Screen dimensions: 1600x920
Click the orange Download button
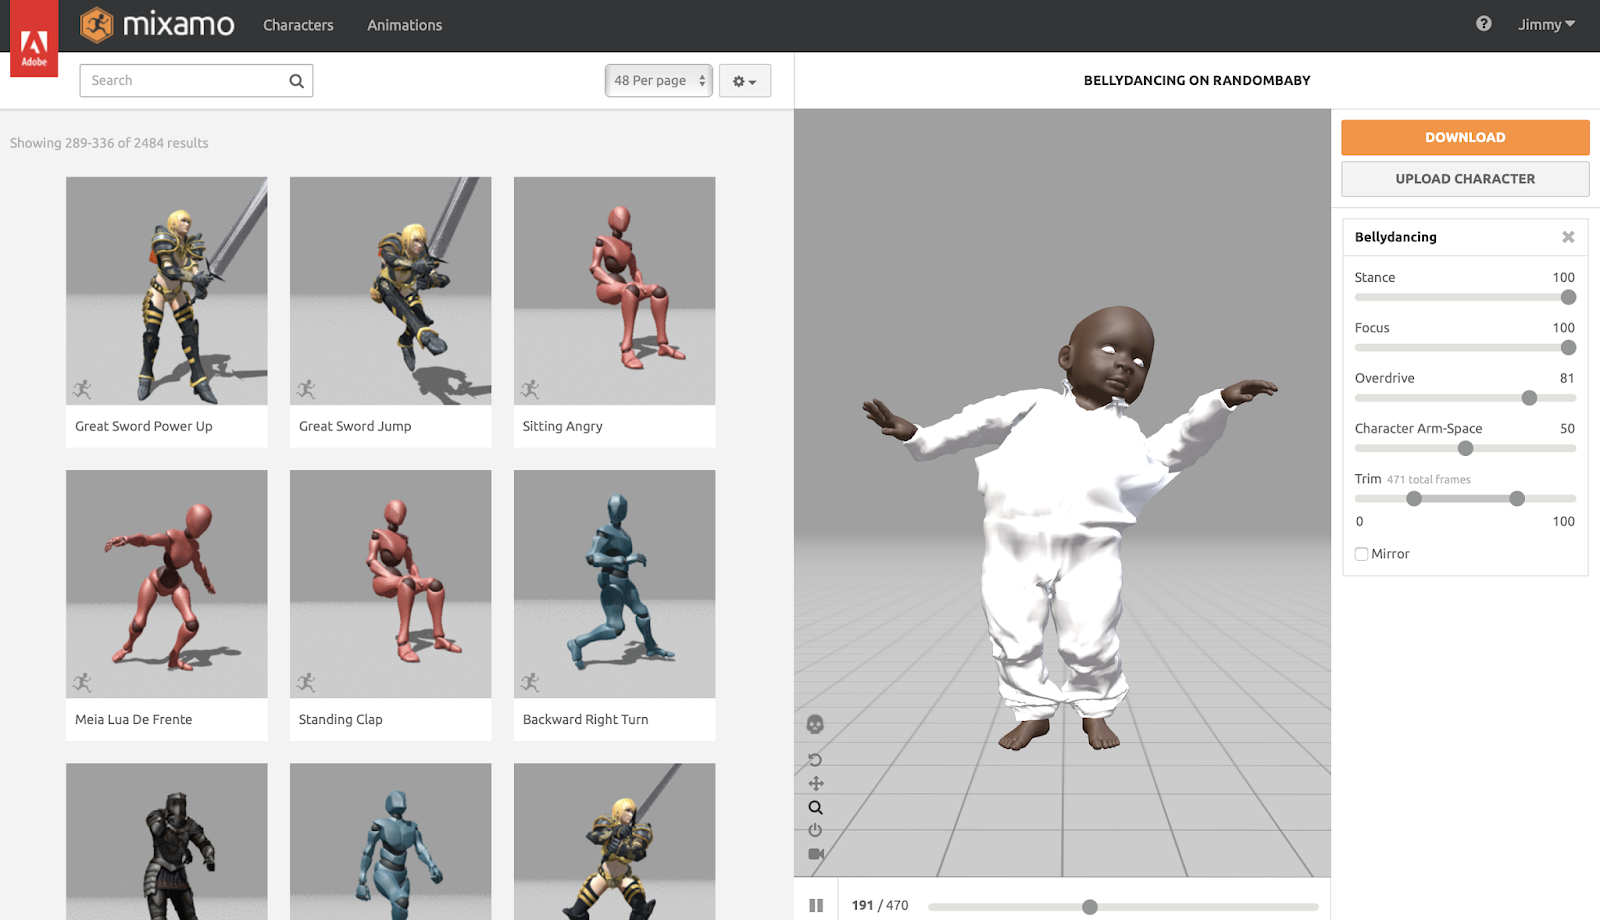point(1465,138)
